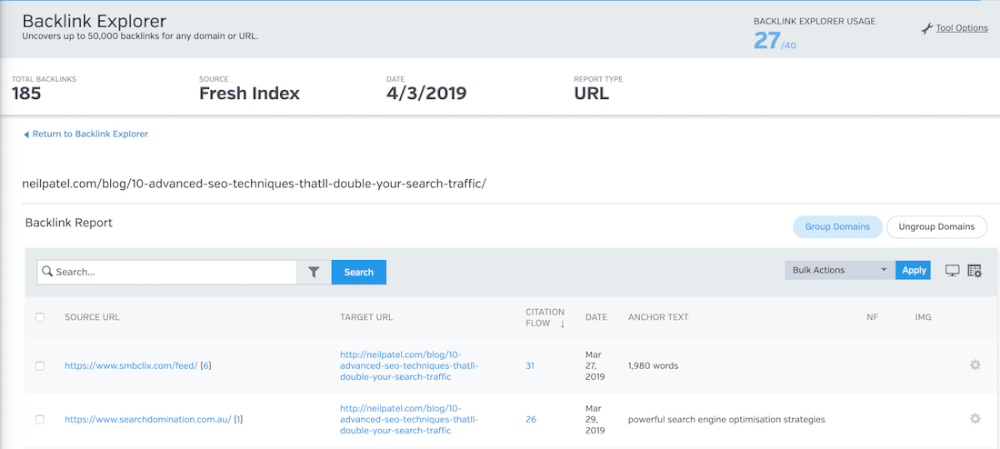Select Group Domains toggle

click(x=837, y=227)
